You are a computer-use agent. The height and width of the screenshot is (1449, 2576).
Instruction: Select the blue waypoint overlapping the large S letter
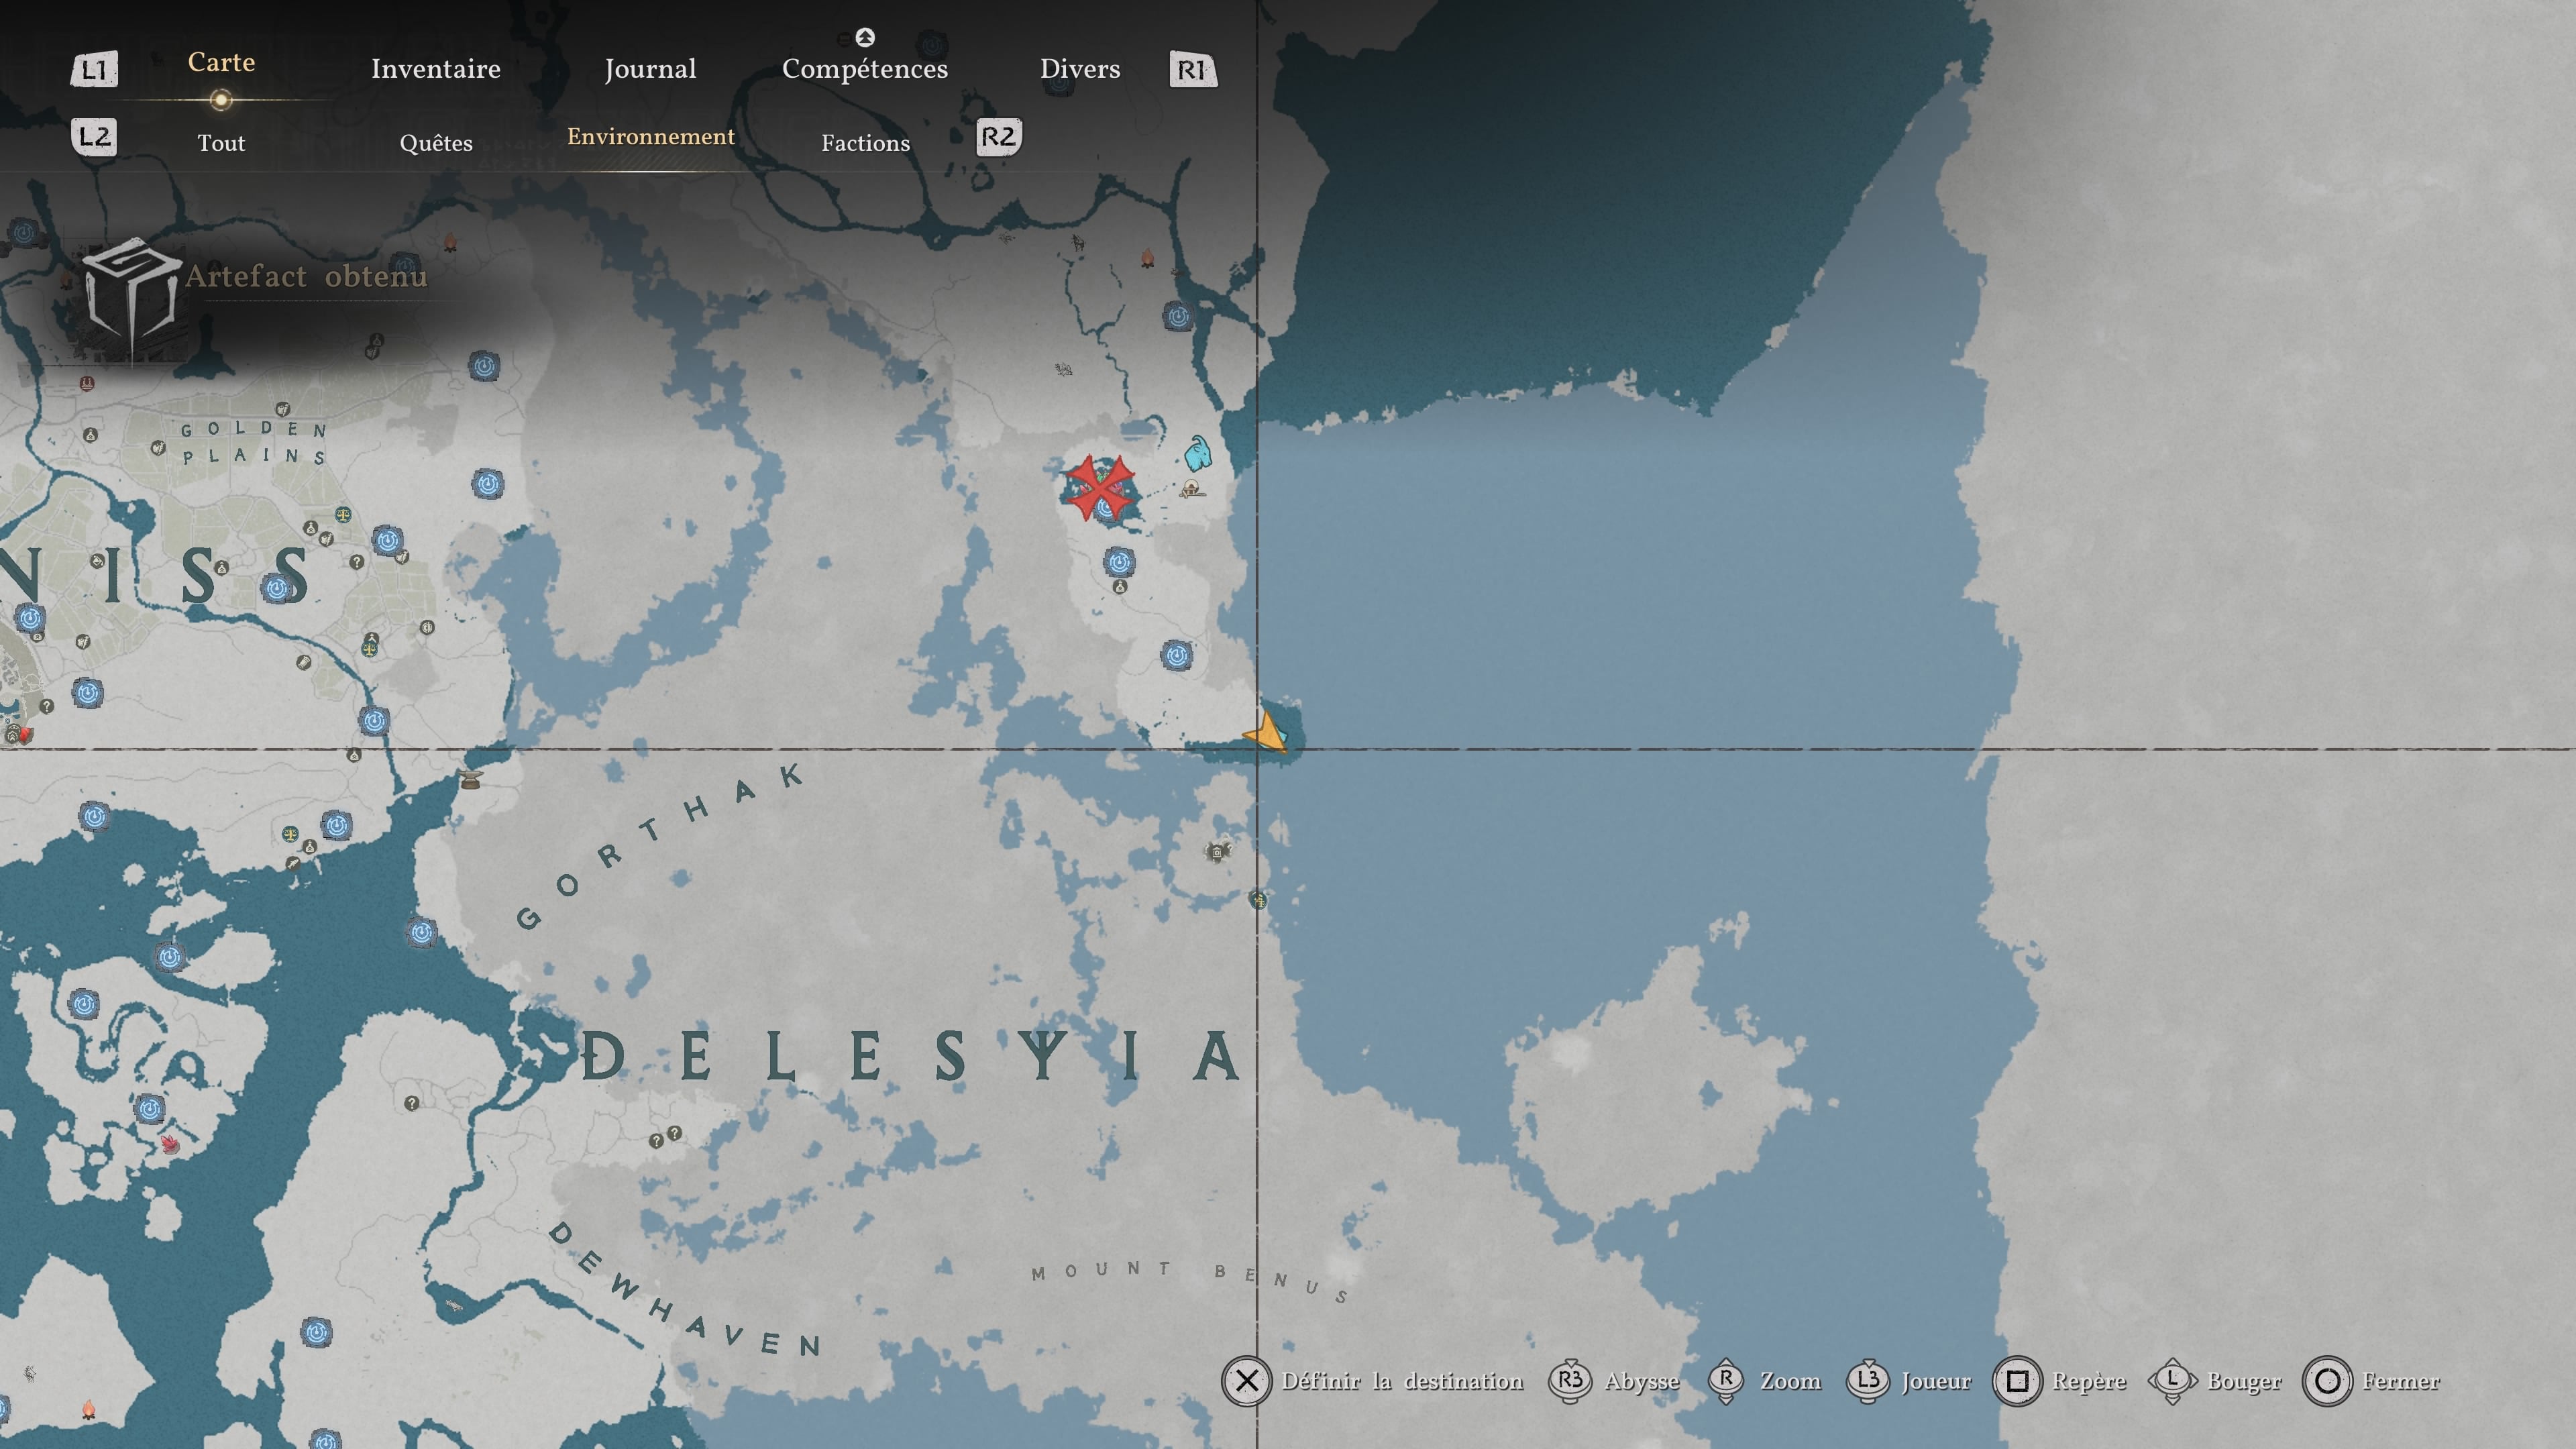(277, 587)
